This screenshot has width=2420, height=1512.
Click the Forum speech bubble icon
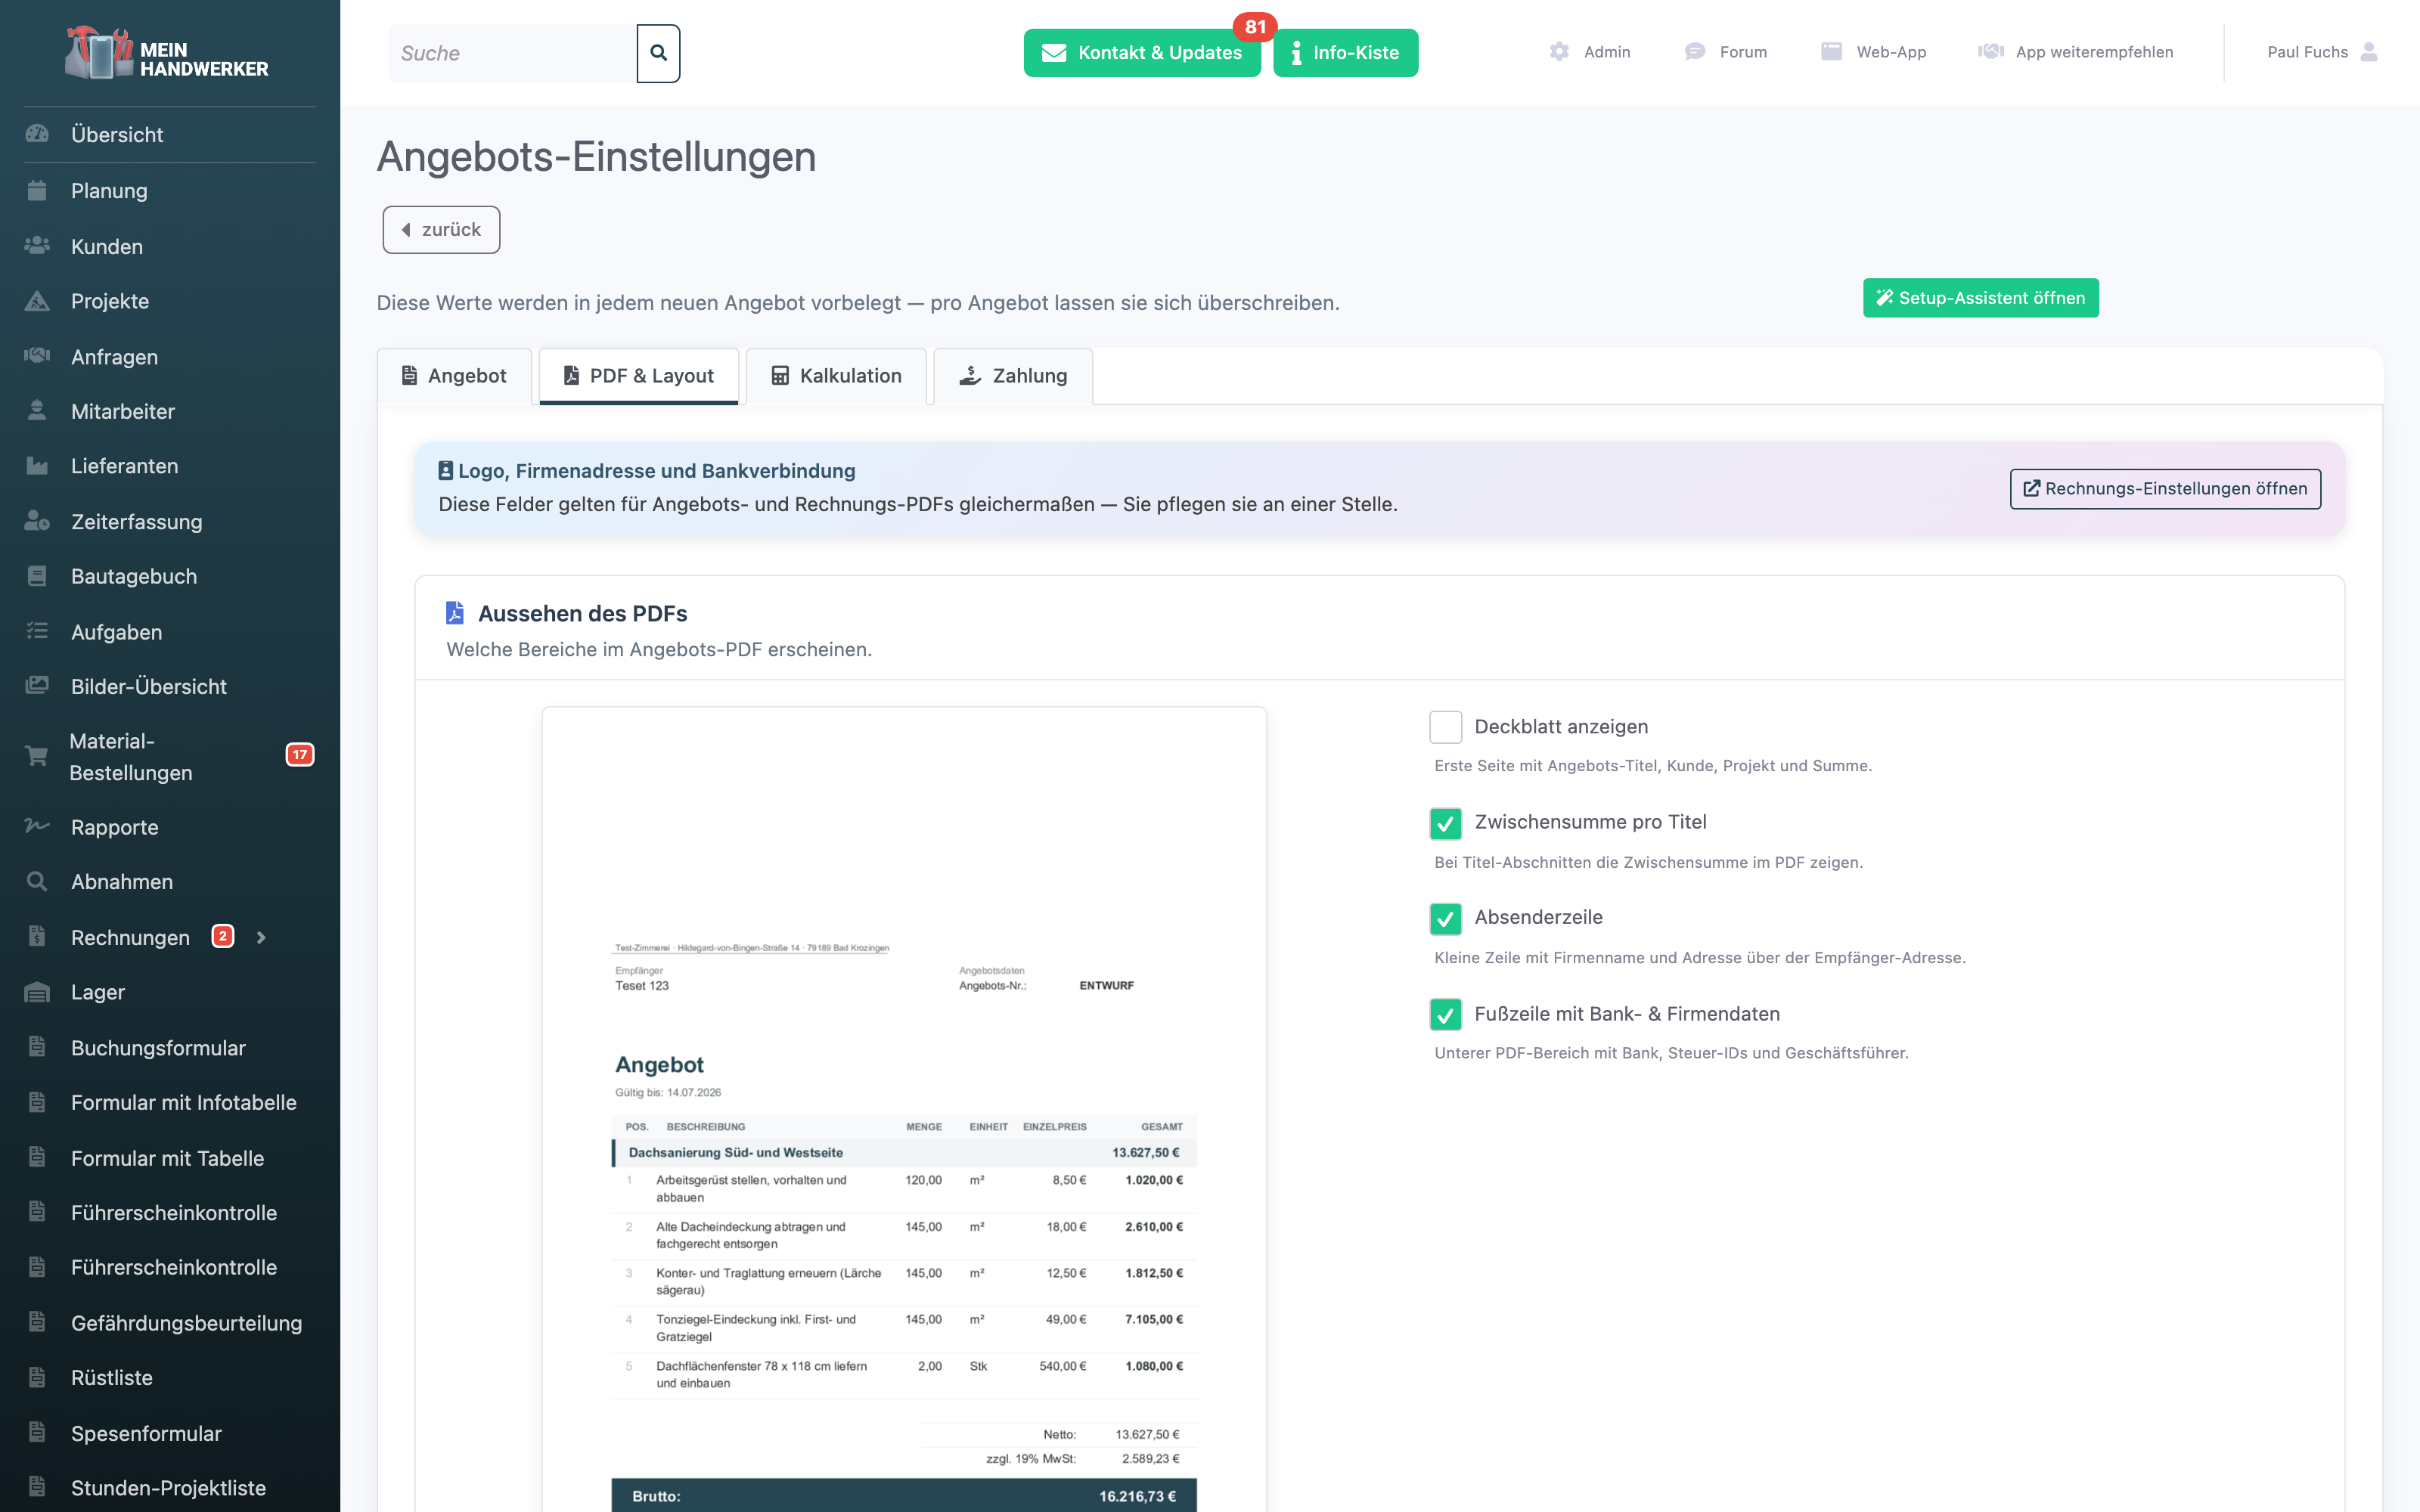click(1695, 52)
